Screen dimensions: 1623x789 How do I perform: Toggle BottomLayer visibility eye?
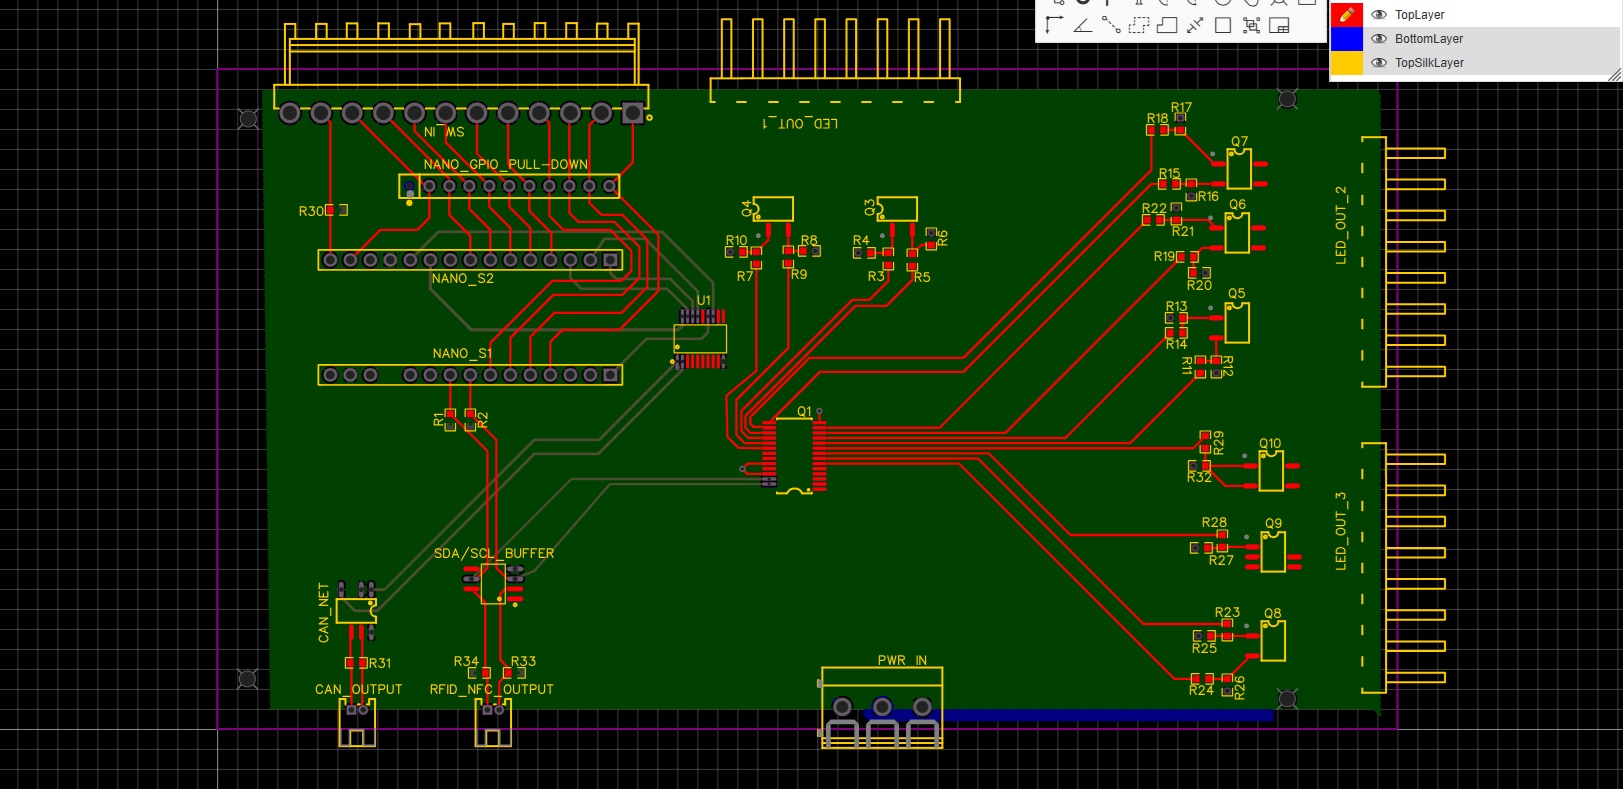[x=1379, y=39]
